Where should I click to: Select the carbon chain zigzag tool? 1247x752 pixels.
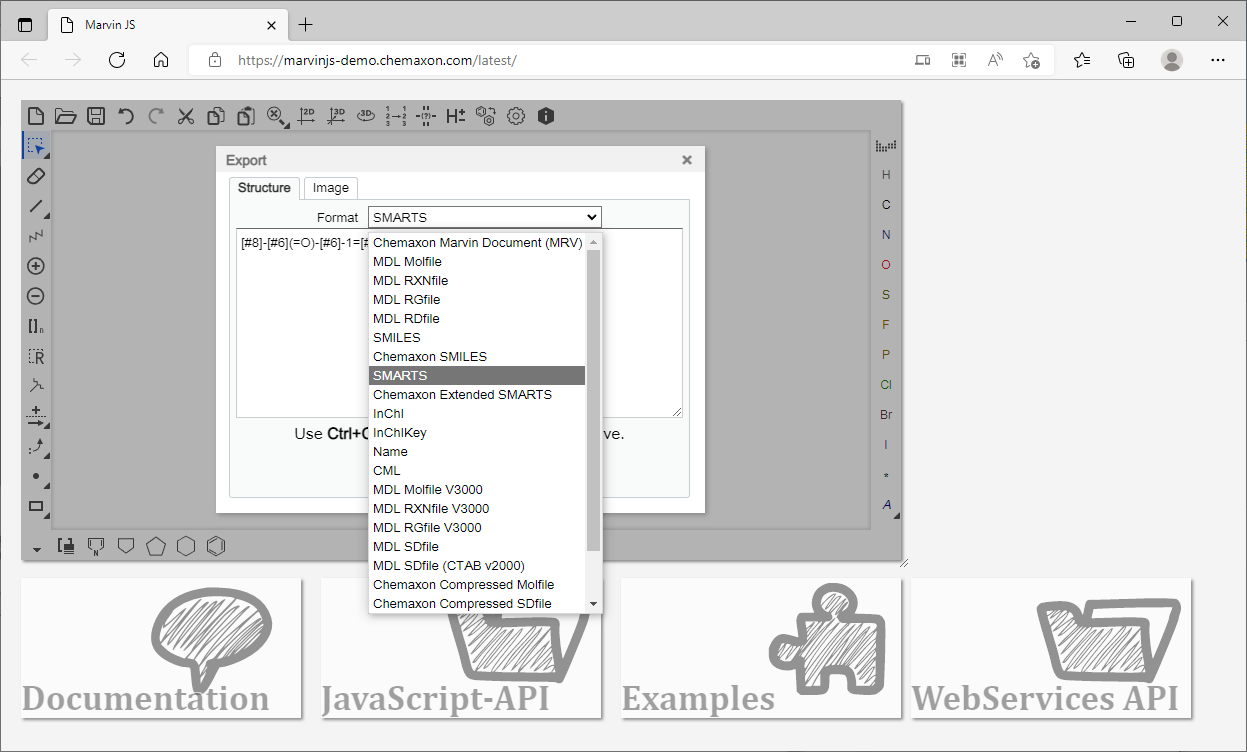click(36, 236)
